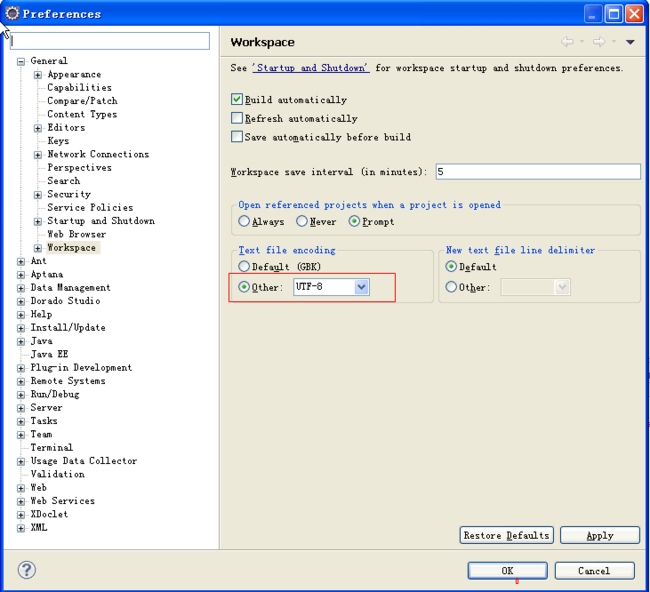Viewport: 650px width, 592px height.
Task: Click the forward navigation arrow
Action: click(x=599, y=42)
